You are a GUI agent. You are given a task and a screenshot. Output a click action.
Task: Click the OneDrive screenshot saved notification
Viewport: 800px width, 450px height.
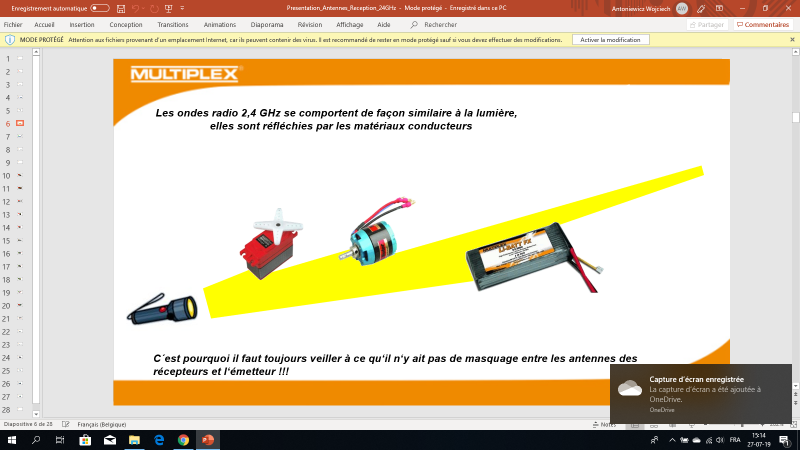point(700,392)
